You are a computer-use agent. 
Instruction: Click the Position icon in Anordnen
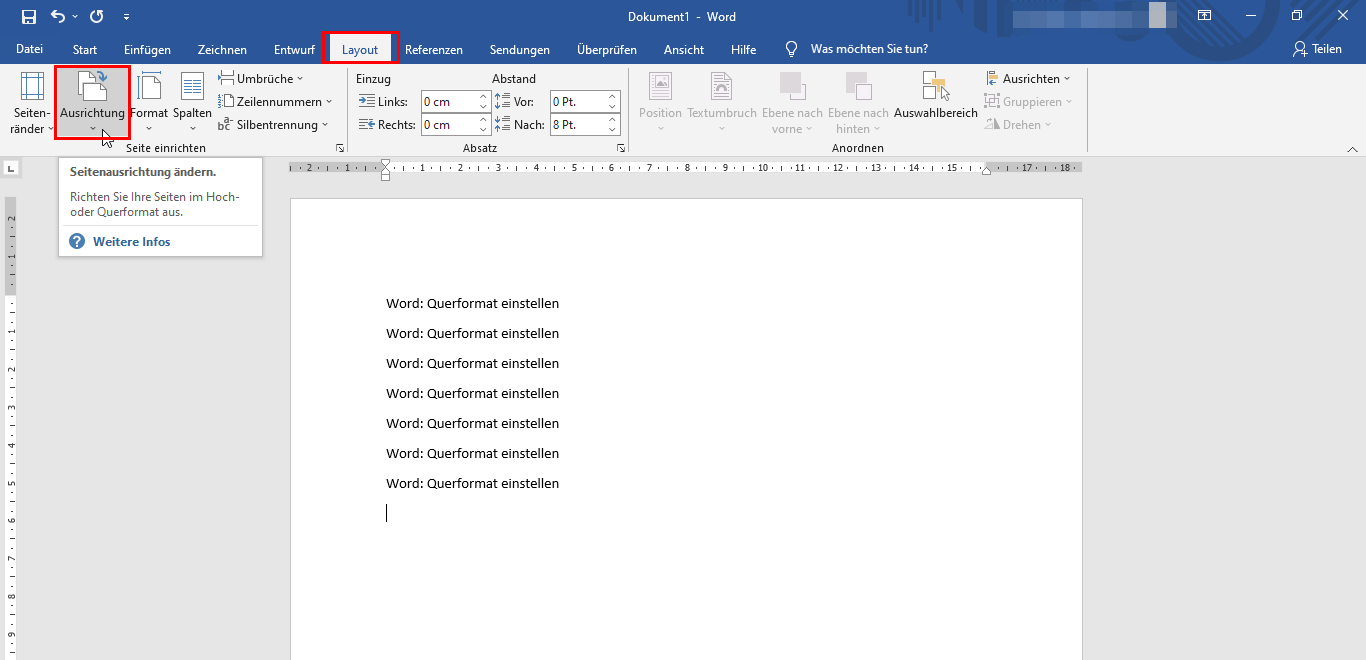[660, 87]
